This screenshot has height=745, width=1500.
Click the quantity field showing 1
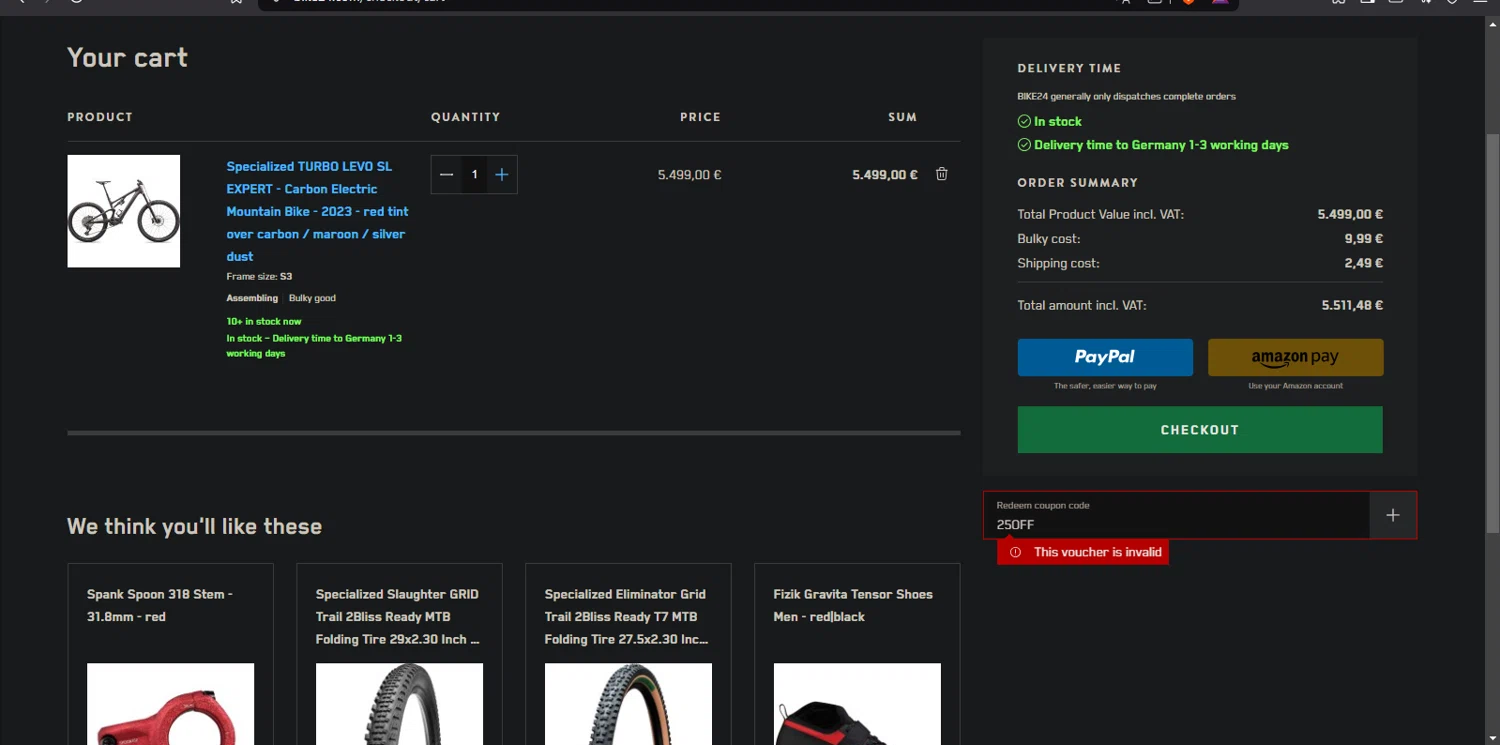(x=475, y=174)
